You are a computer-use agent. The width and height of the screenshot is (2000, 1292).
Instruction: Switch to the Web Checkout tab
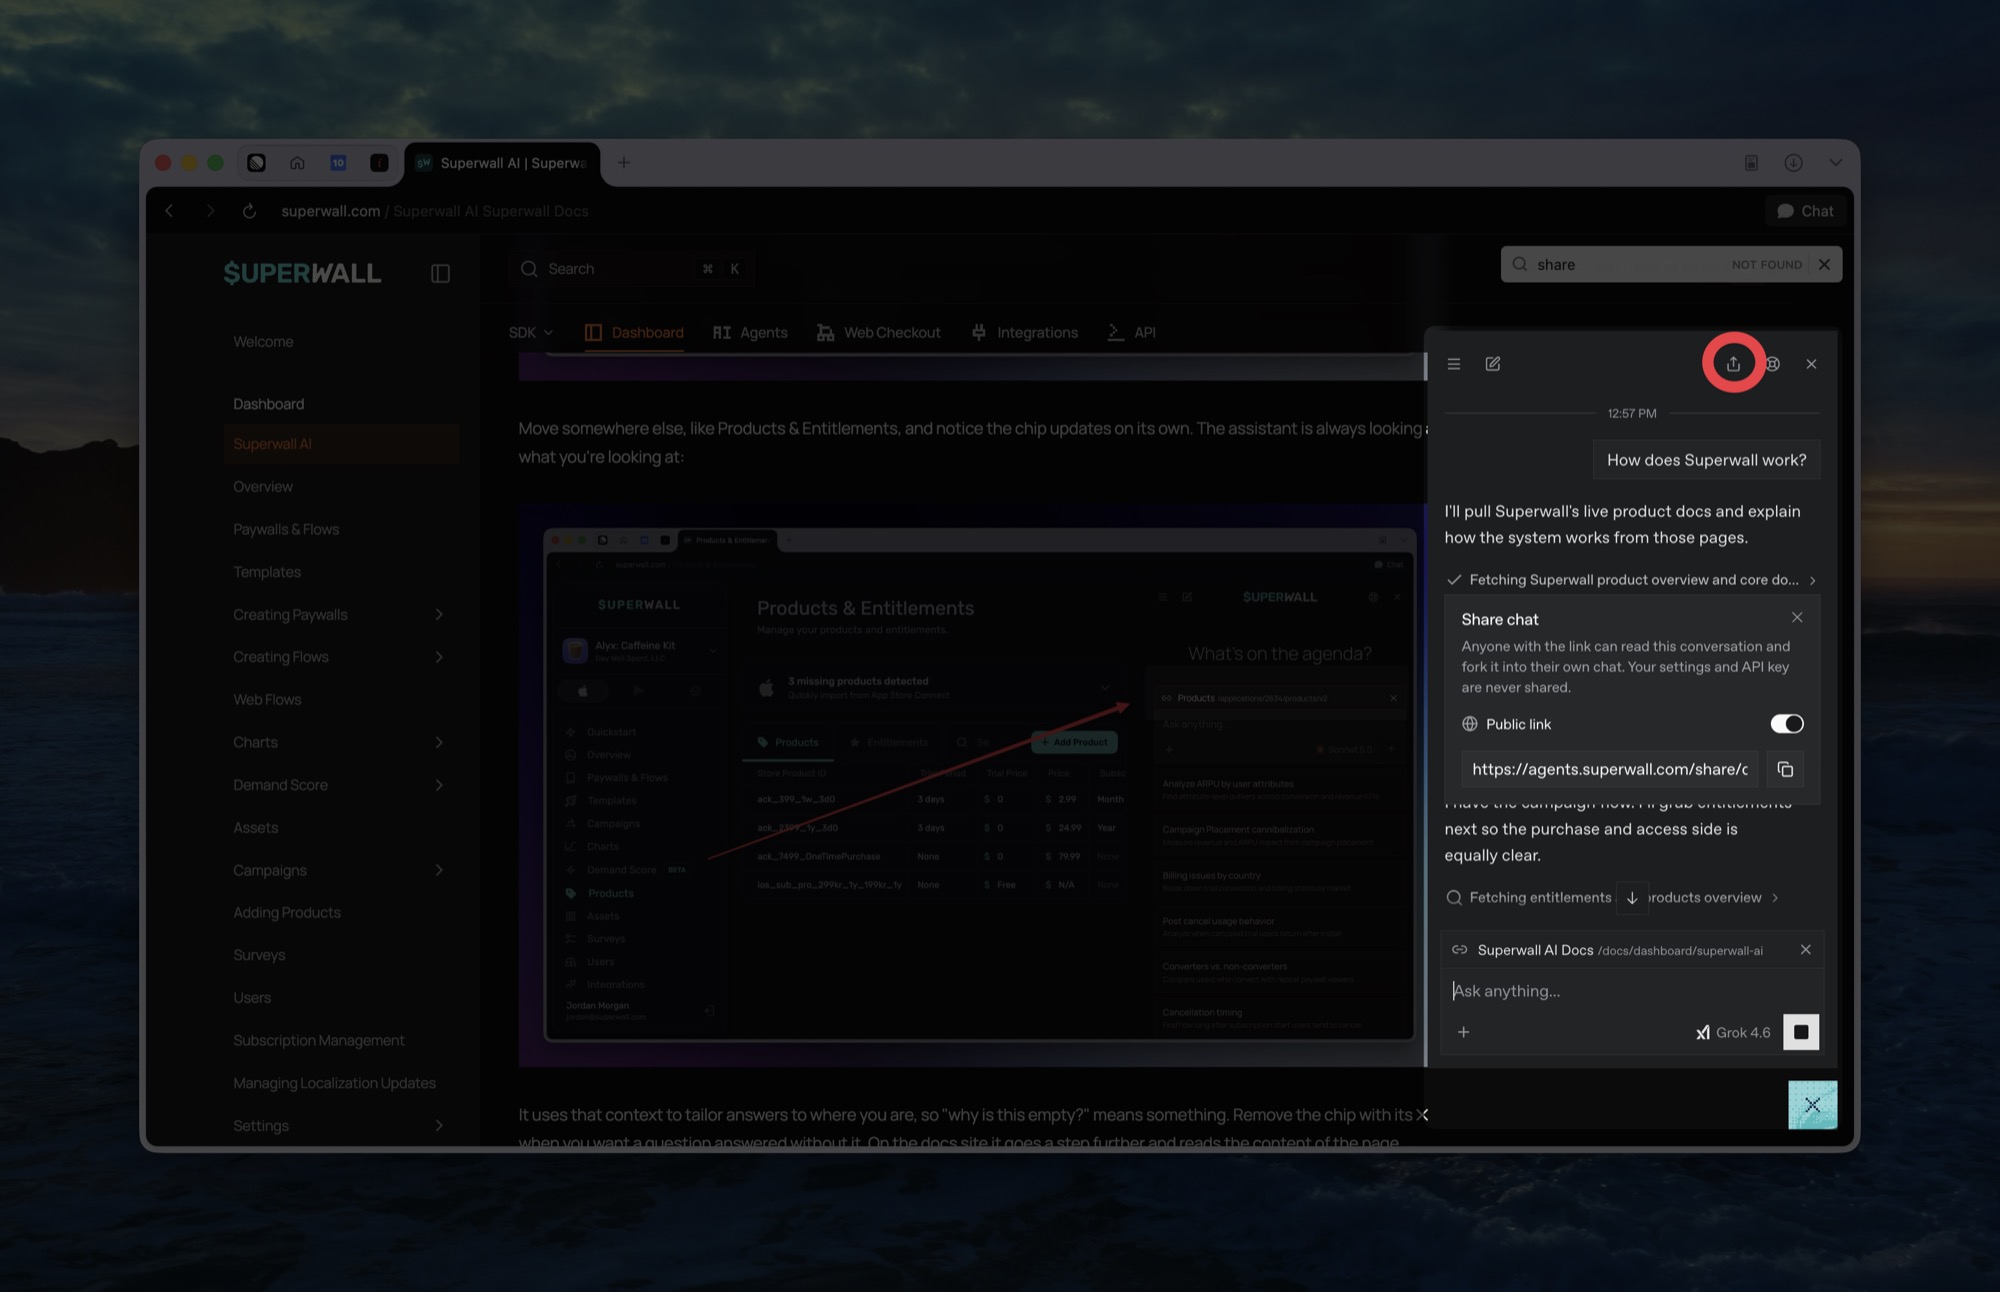[878, 332]
